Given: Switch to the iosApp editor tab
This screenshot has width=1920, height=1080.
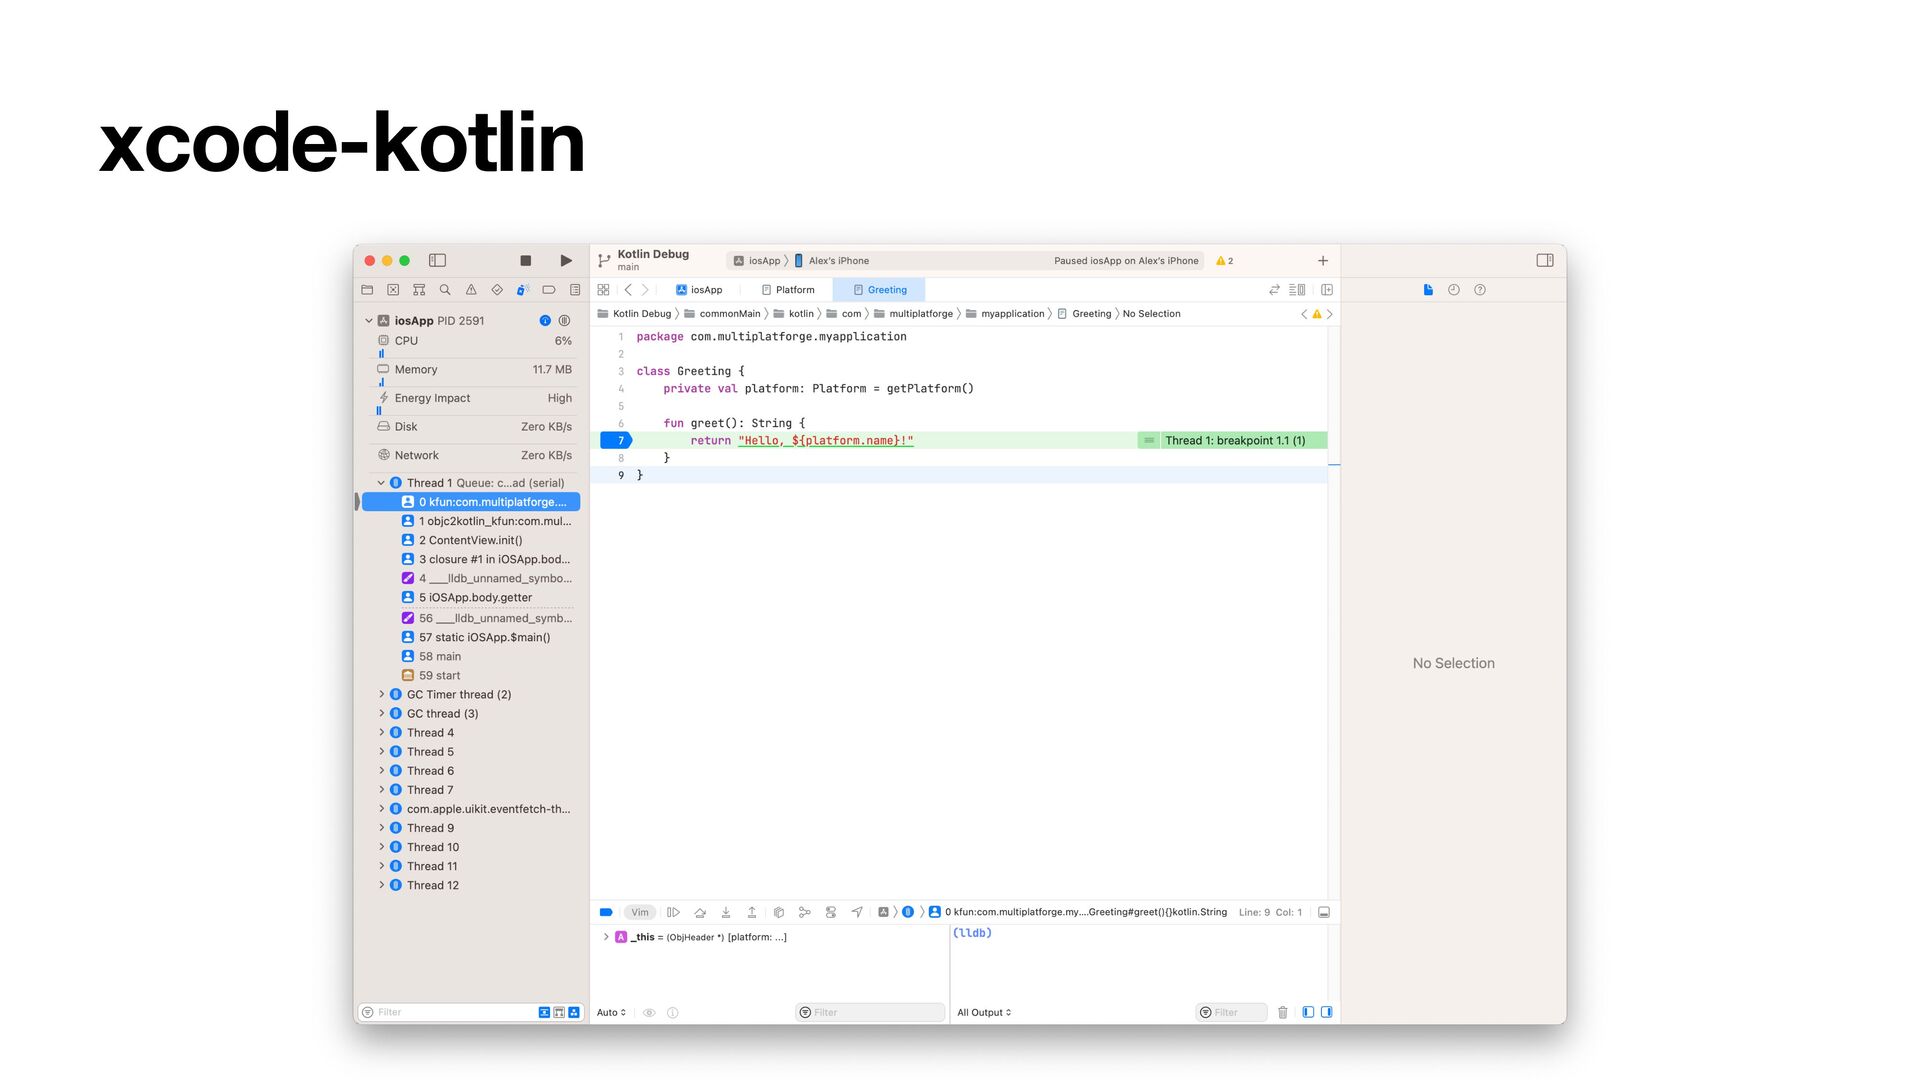Looking at the screenshot, I should pos(699,290).
